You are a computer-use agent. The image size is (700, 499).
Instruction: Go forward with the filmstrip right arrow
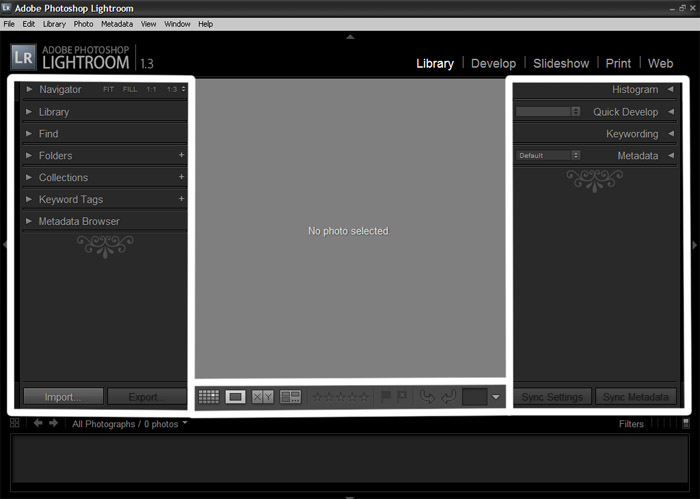pyautogui.click(x=54, y=423)
